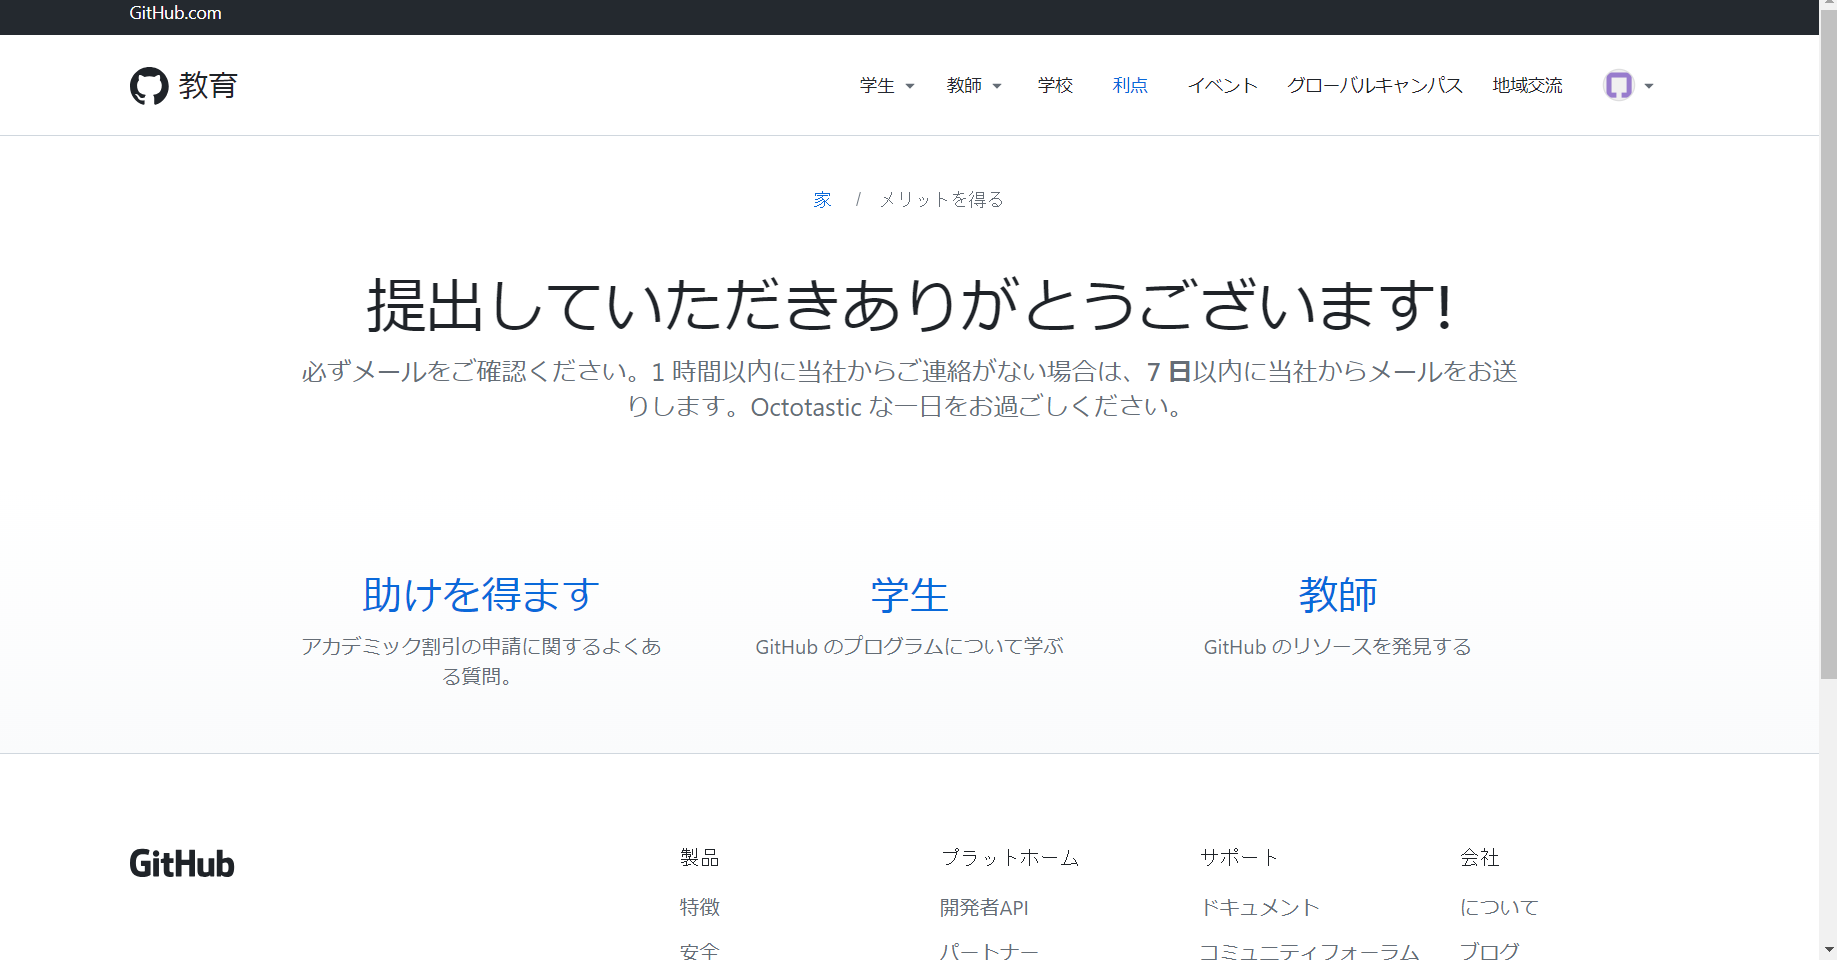
Task: Click the 製品 footer column heading
Action: click(x=700, y=857)
